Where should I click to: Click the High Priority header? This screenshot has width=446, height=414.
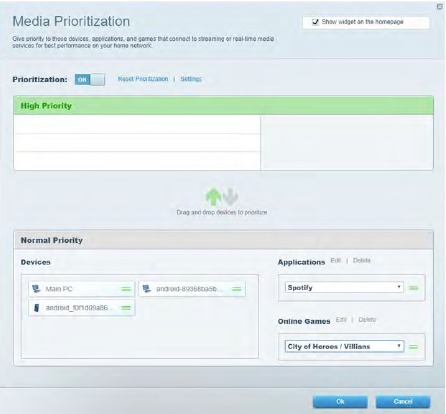point(223,106)
